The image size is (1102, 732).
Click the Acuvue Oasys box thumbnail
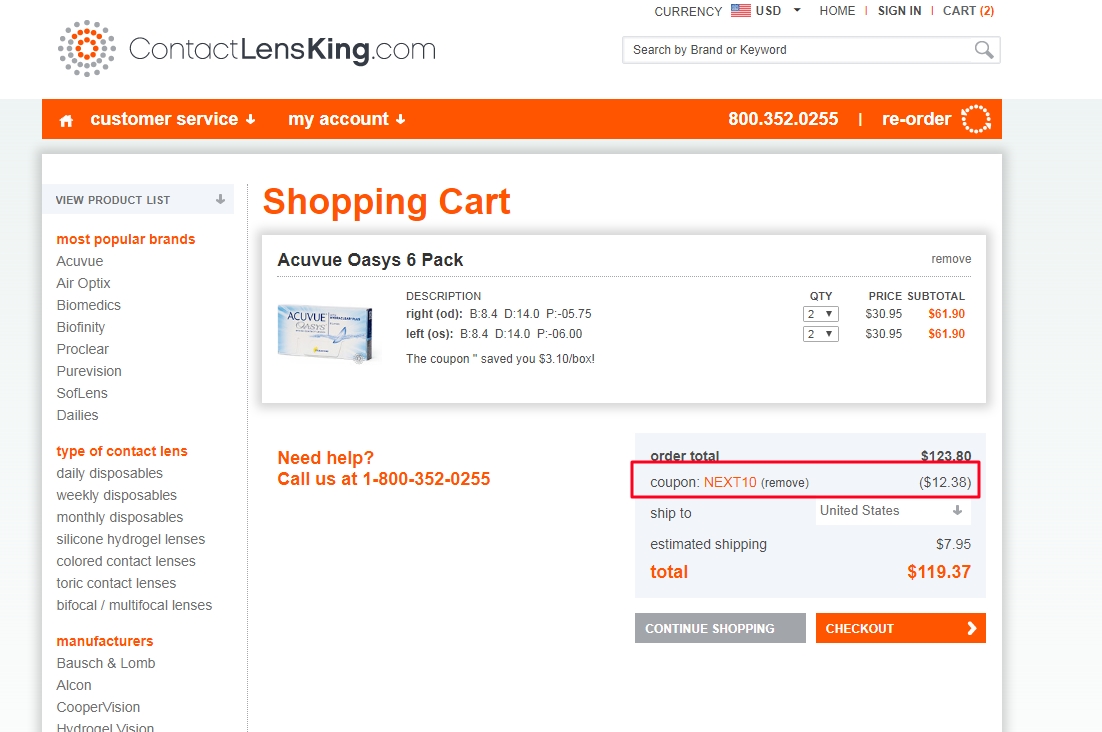(325, 333)
